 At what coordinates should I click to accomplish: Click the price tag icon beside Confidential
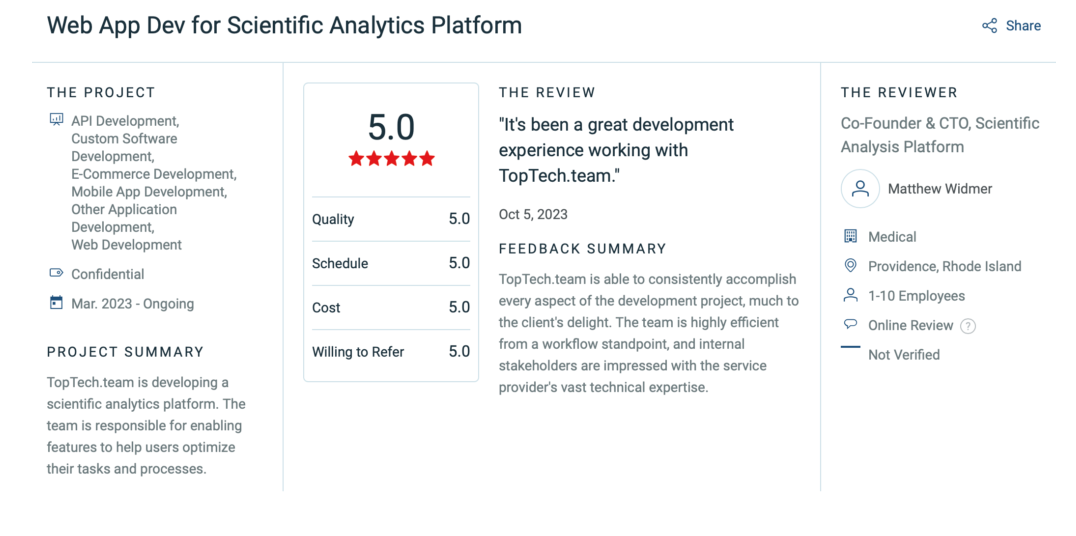coord(56,273)
